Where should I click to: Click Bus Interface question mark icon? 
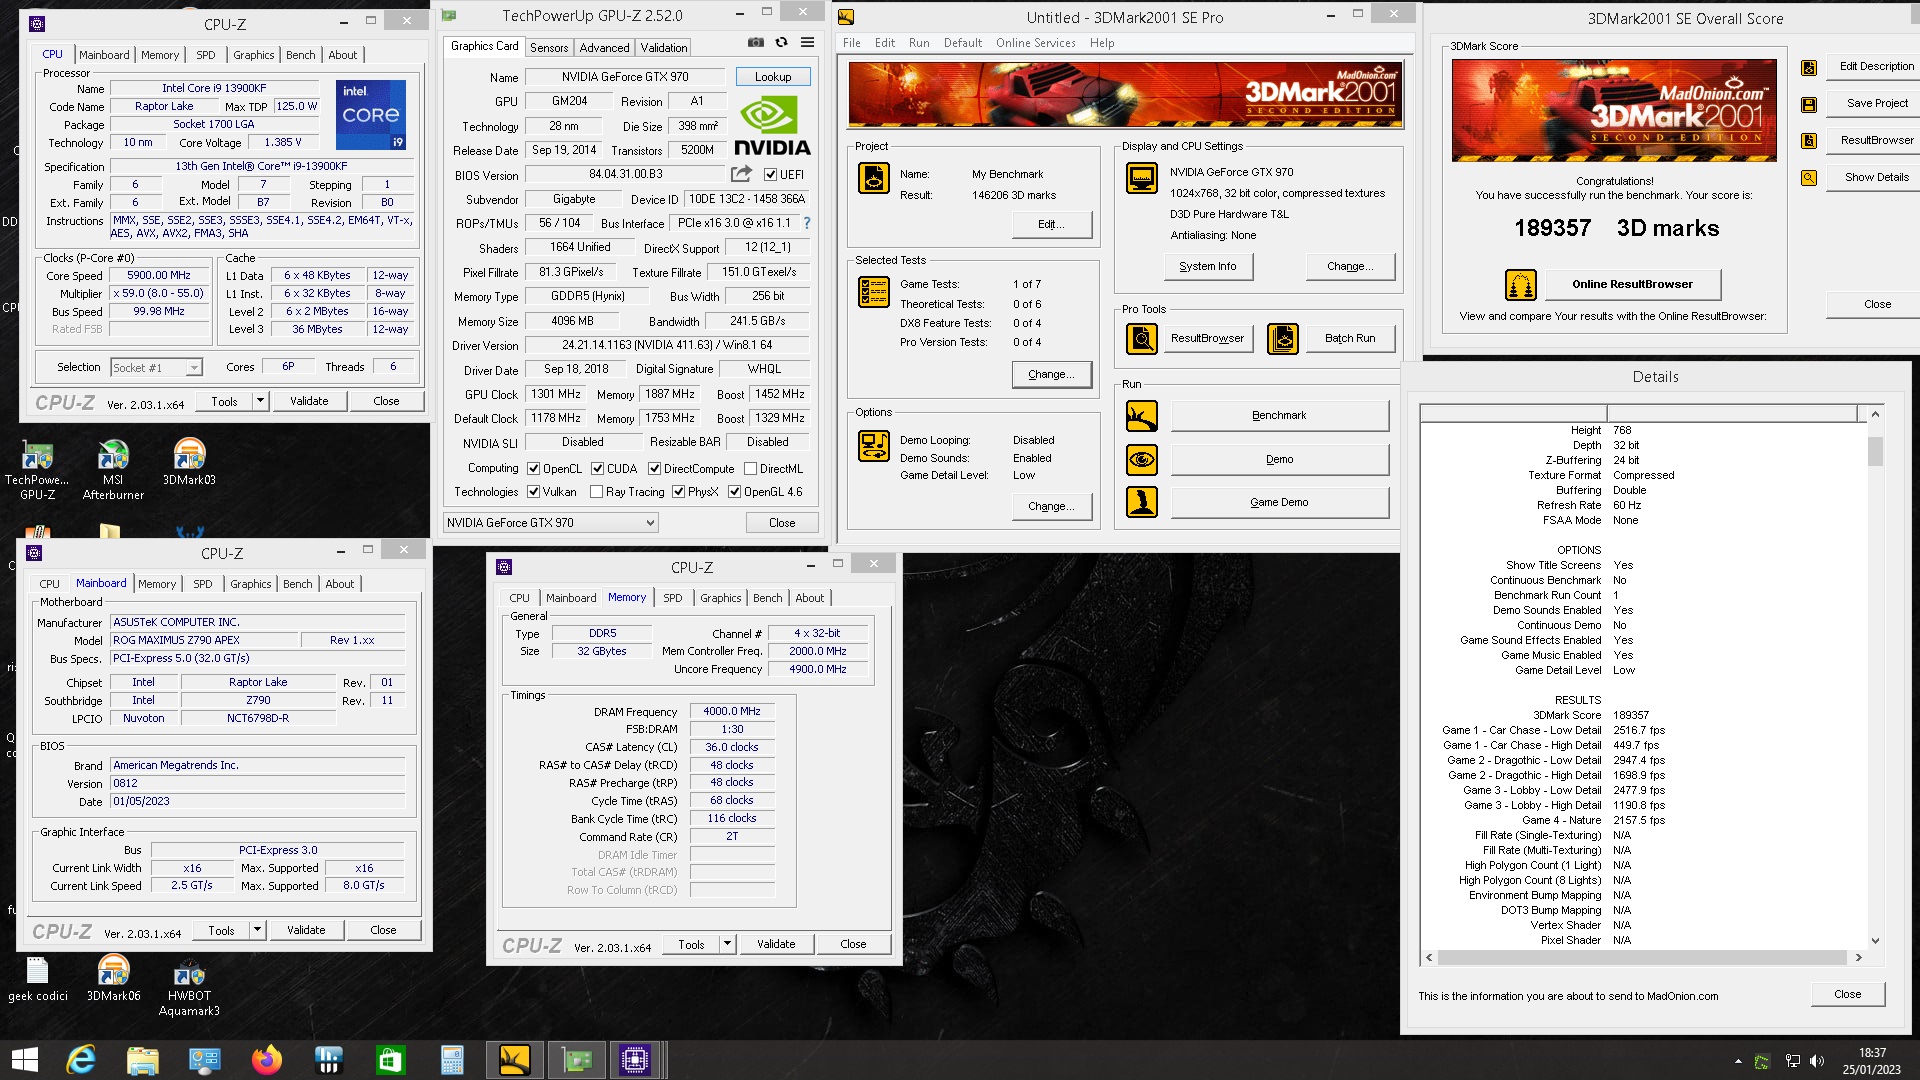(807, 223)
